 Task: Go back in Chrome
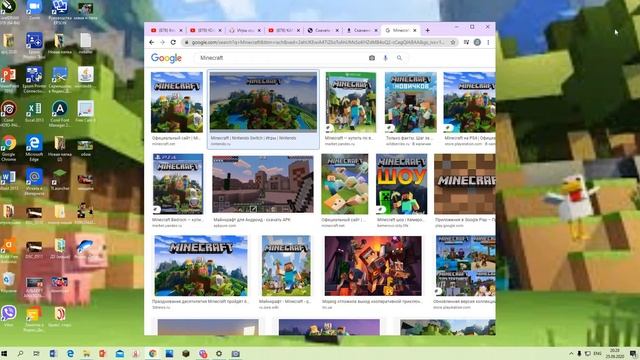pos(152,42)
